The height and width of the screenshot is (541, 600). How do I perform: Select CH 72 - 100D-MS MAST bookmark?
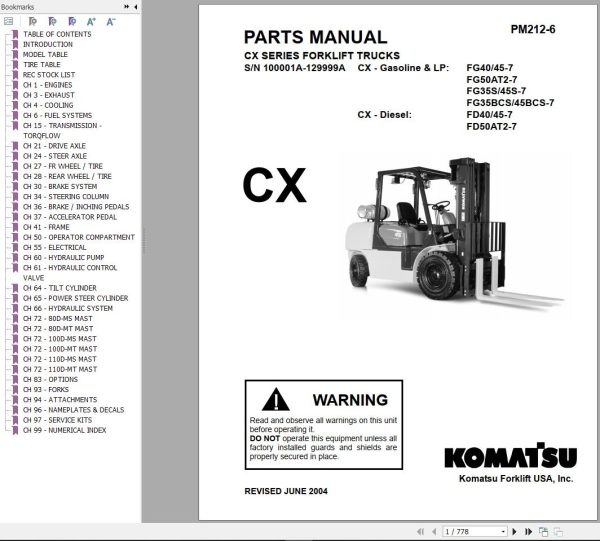coord(60,339)
